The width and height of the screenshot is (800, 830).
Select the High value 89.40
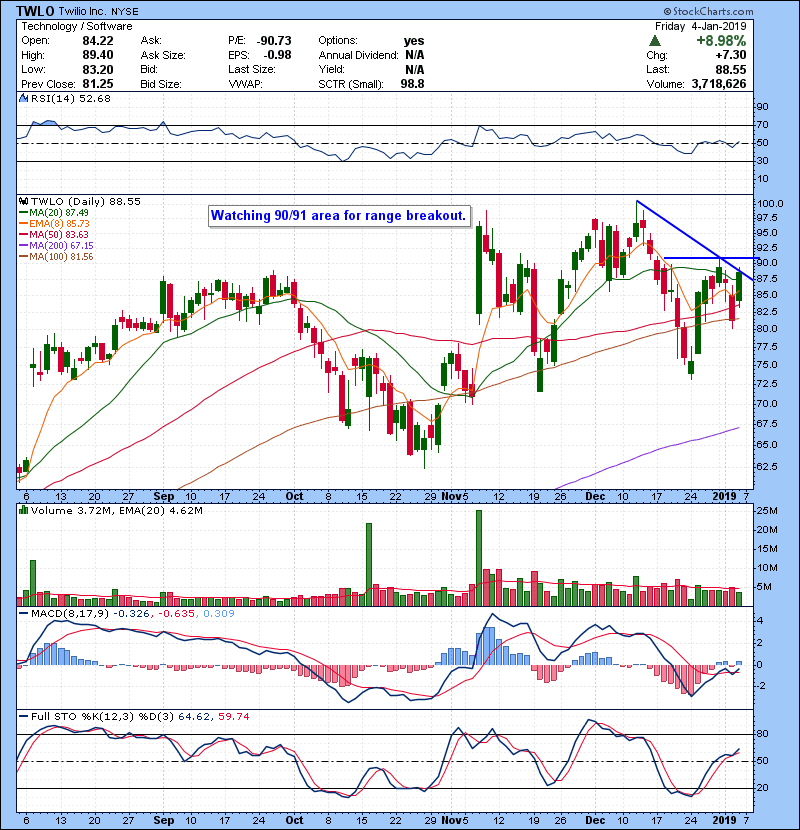(98, 55)
